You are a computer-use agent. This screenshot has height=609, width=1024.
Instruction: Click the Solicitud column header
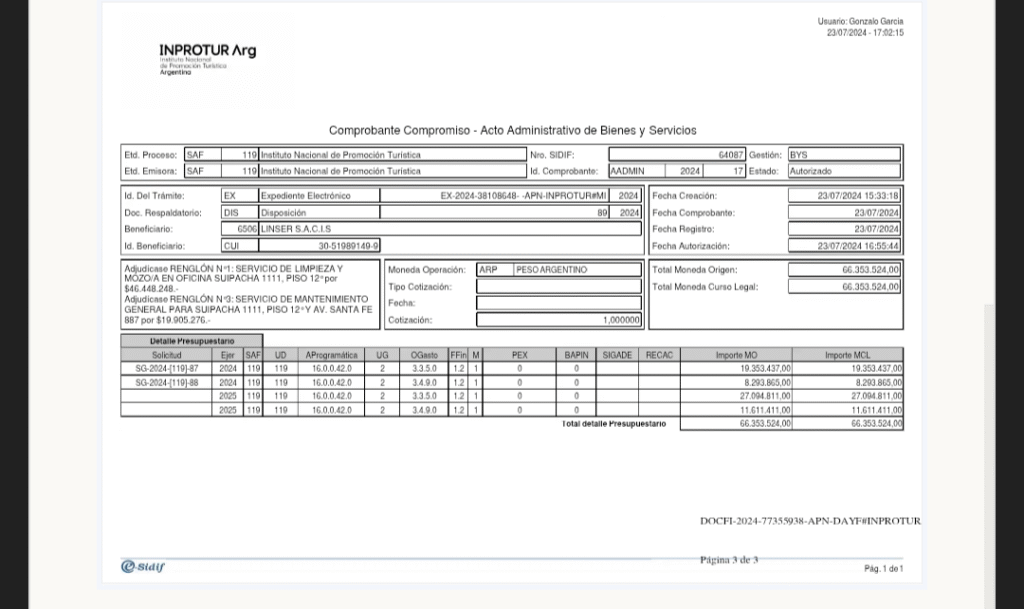pos(167,355)
